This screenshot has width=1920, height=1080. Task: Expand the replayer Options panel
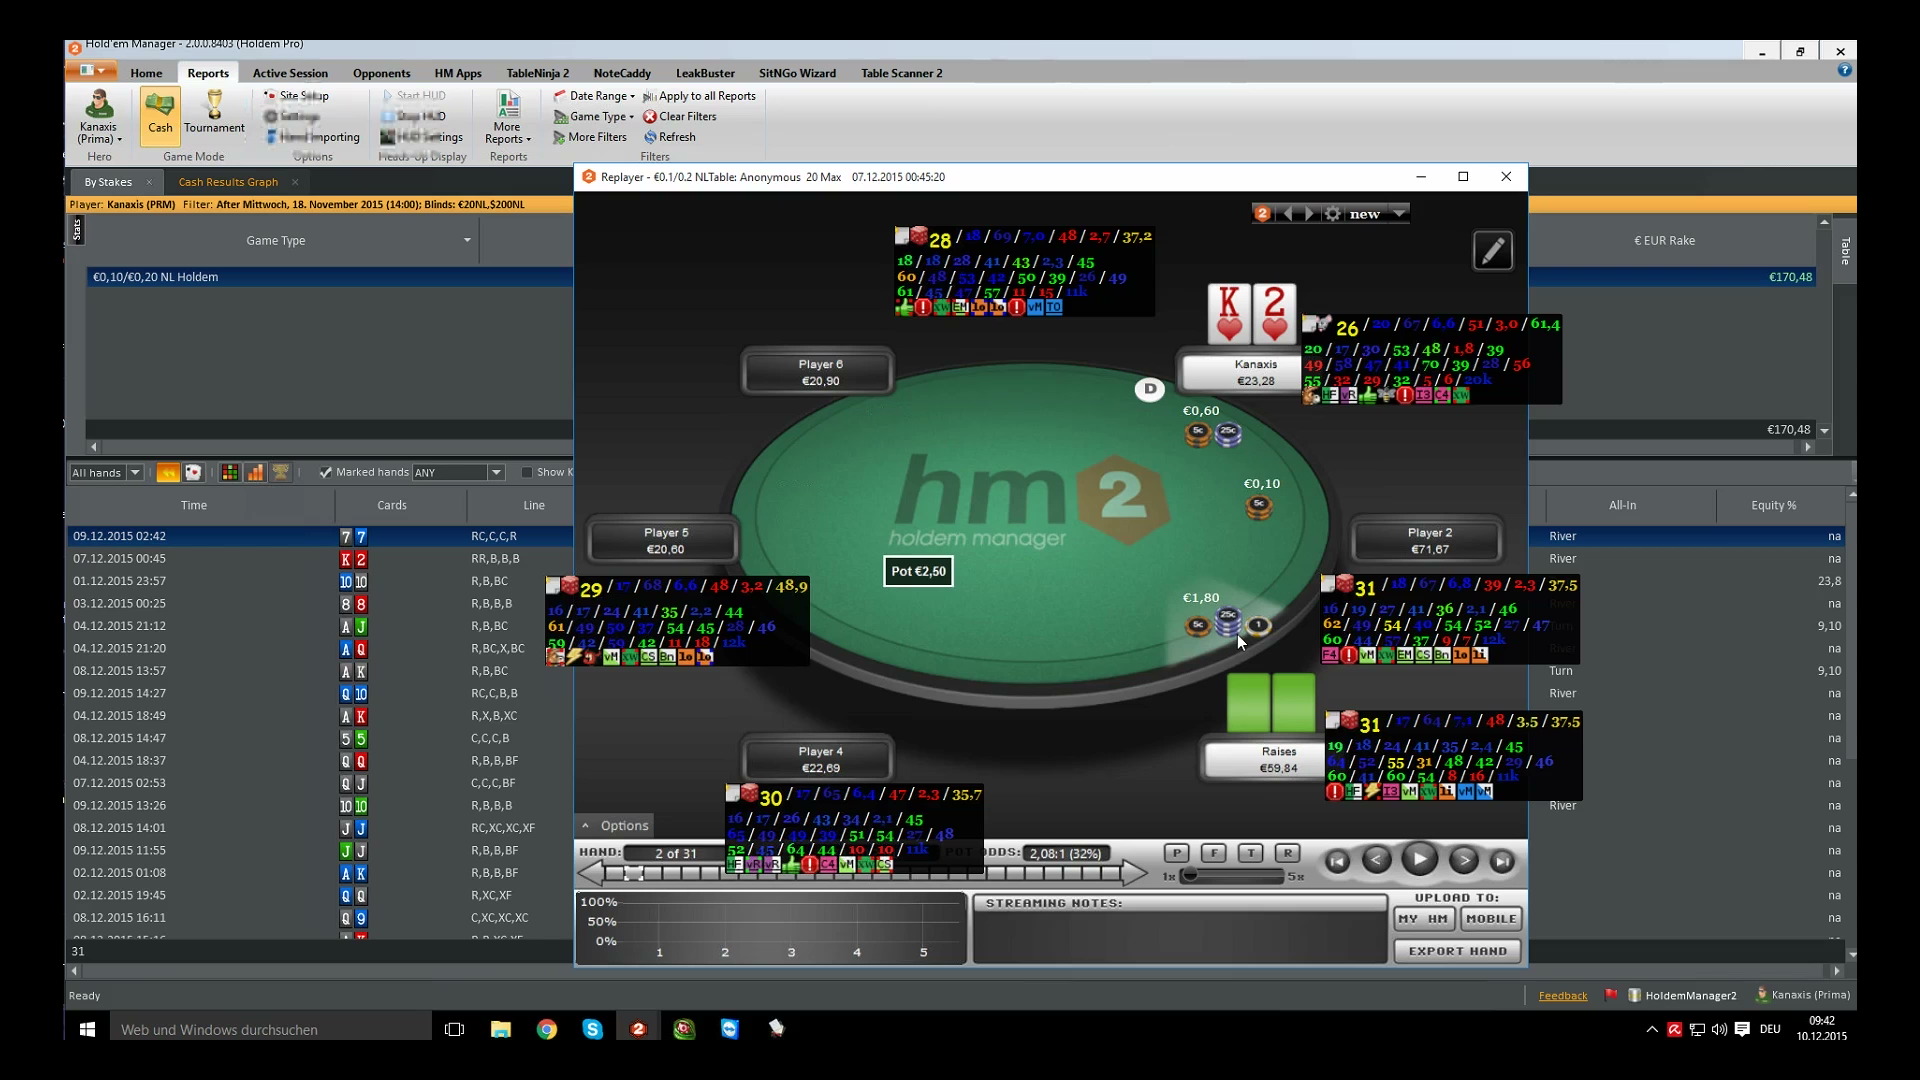615,825
